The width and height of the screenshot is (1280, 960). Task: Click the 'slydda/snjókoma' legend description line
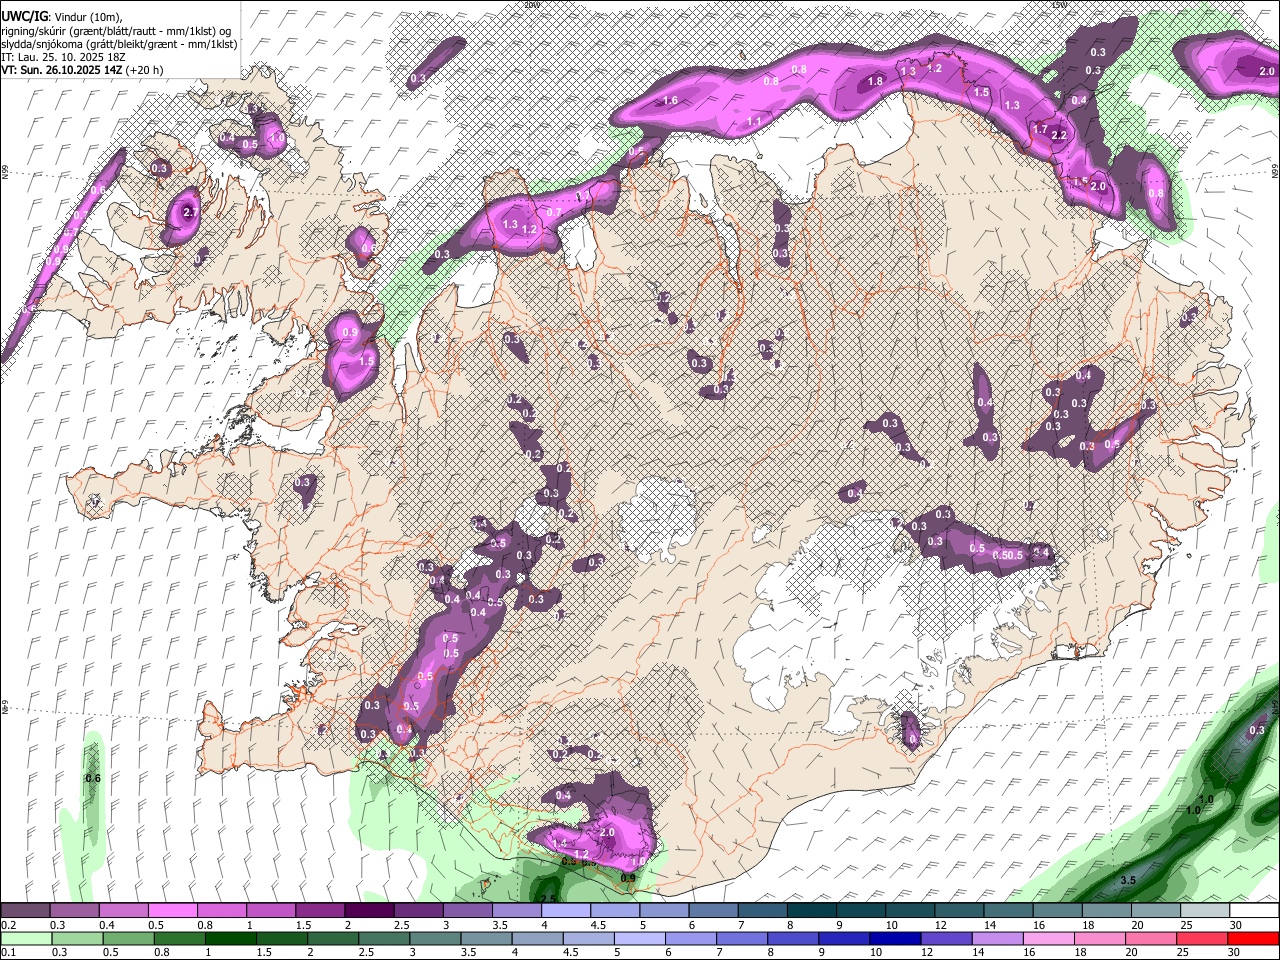click(x=119, y=44)
